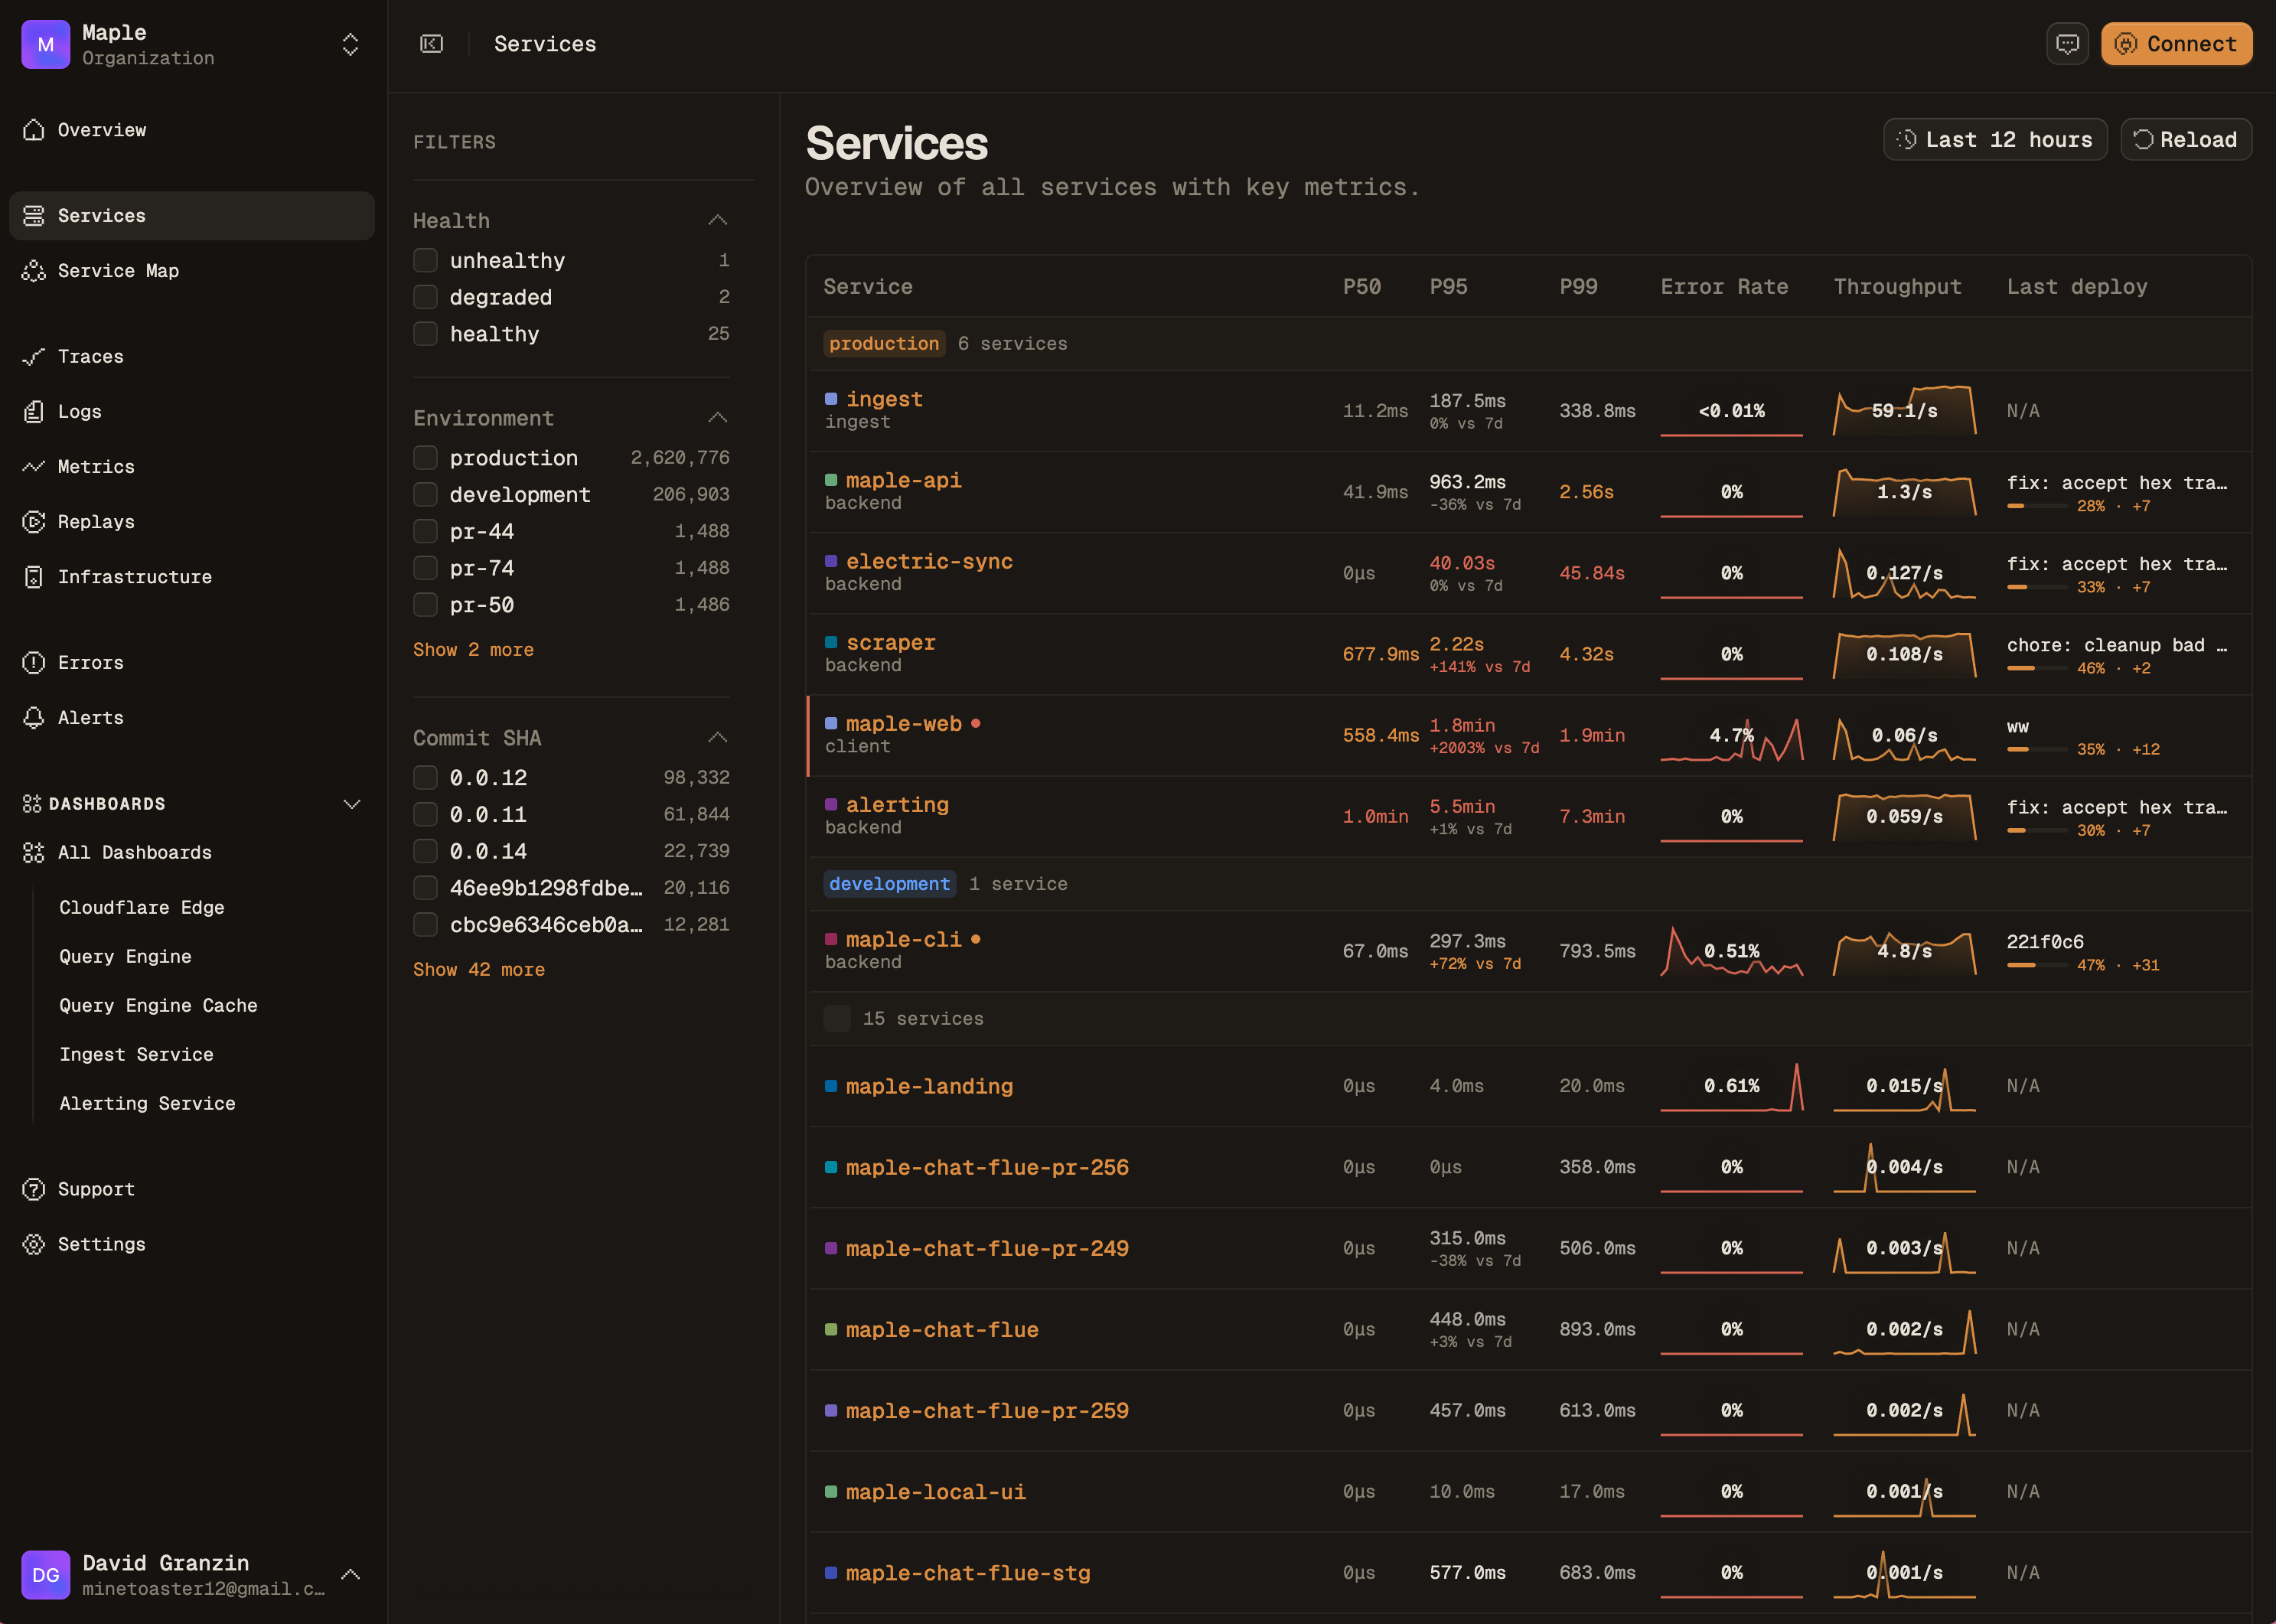This screenshot has width=2276, height=1624.
Task: Click the ingest throughput sparkline
Action: pos(1904,411)
